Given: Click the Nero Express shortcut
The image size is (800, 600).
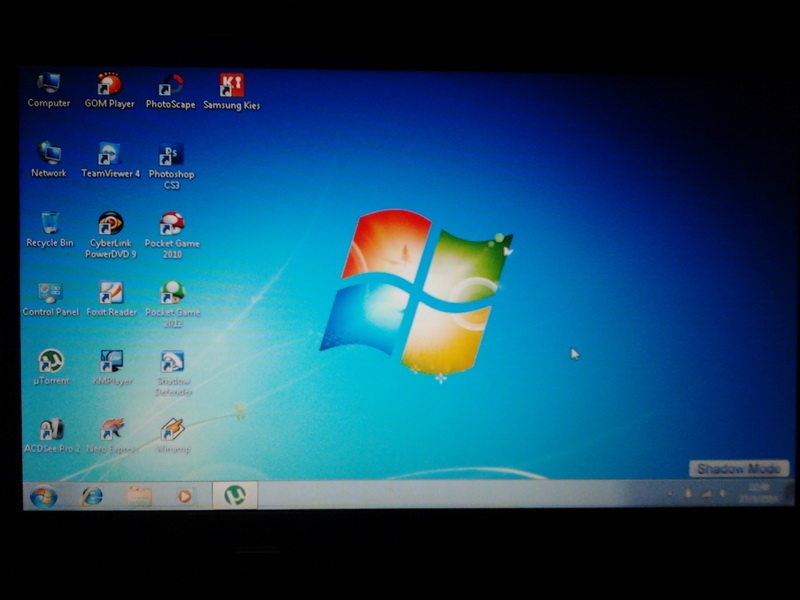Looking at the screenshot, I should pyautogui.click(x=112, y=436).
